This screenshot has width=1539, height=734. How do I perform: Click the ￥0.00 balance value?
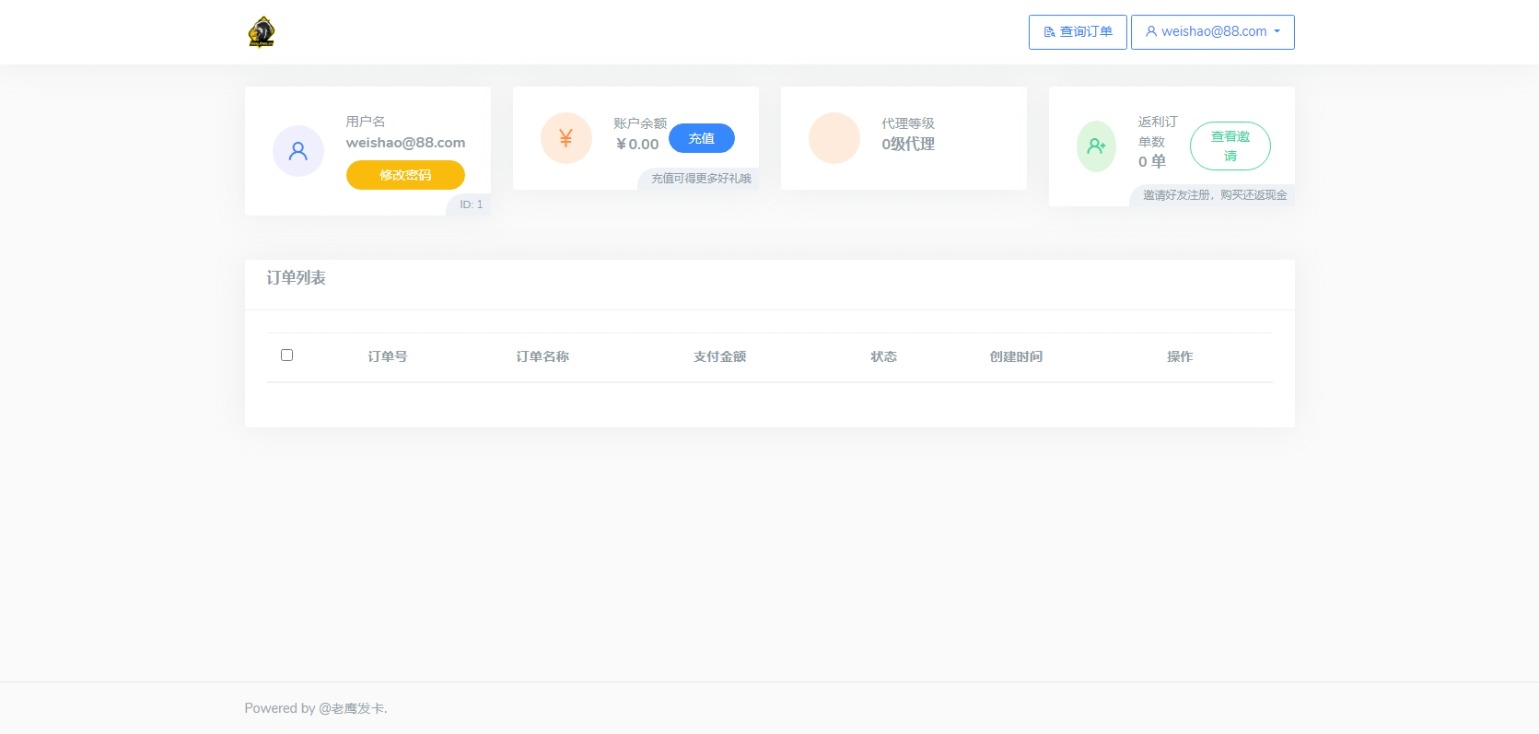(x=637, y=144)
